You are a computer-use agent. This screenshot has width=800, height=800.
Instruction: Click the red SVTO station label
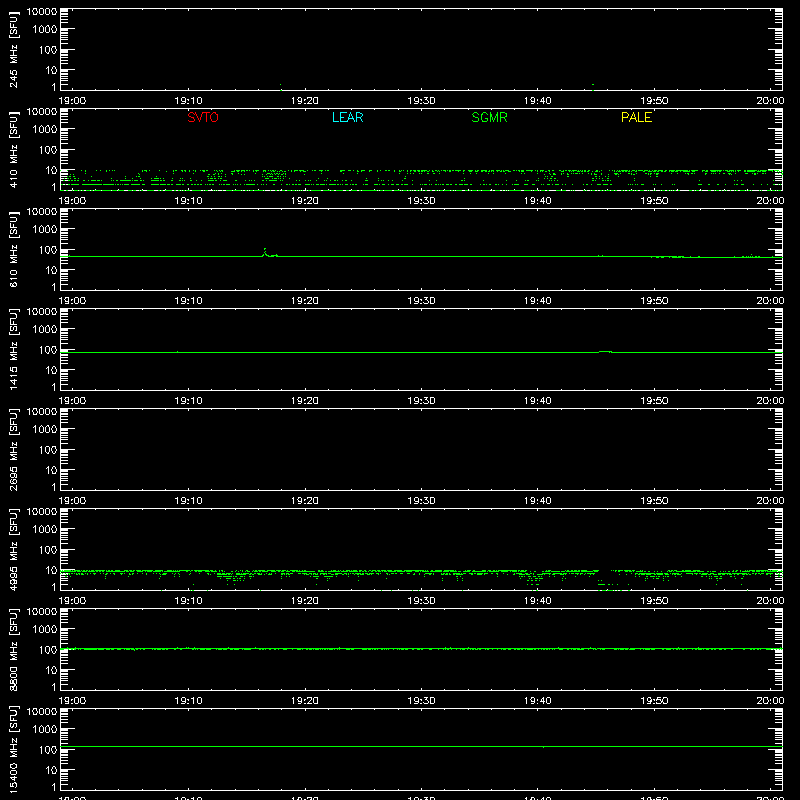203,117
